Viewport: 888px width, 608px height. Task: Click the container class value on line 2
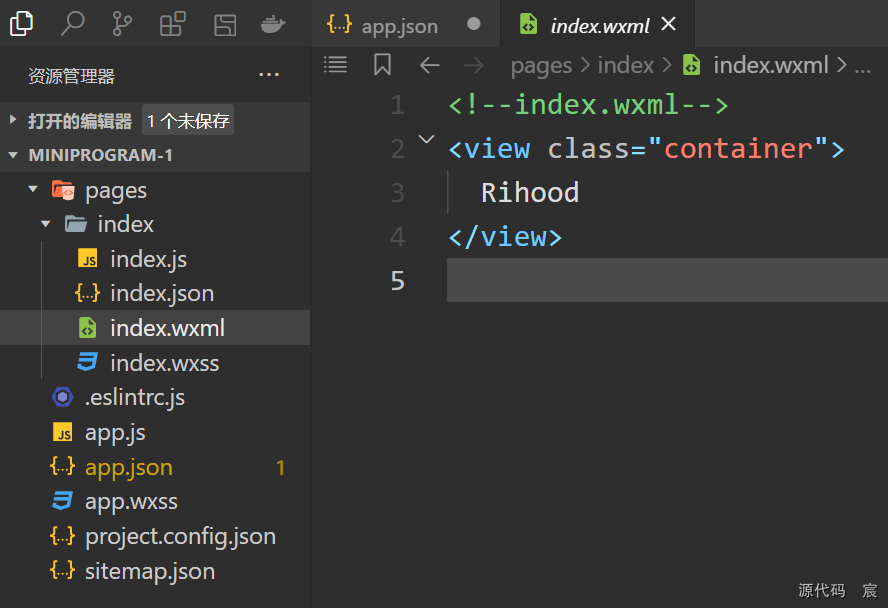point(738,149)
